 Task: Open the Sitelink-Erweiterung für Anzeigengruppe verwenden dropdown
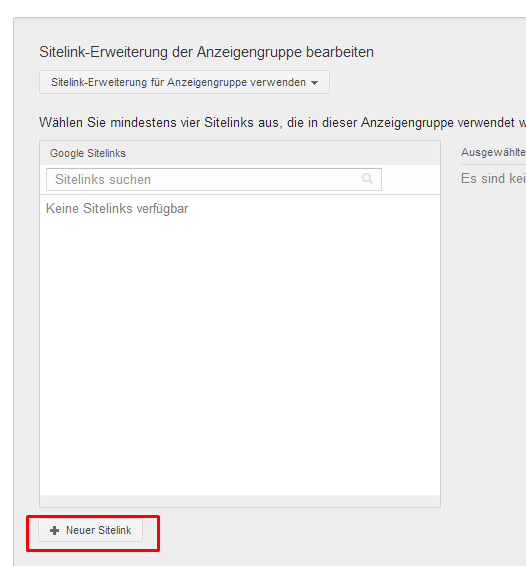(x=184, y=82)
